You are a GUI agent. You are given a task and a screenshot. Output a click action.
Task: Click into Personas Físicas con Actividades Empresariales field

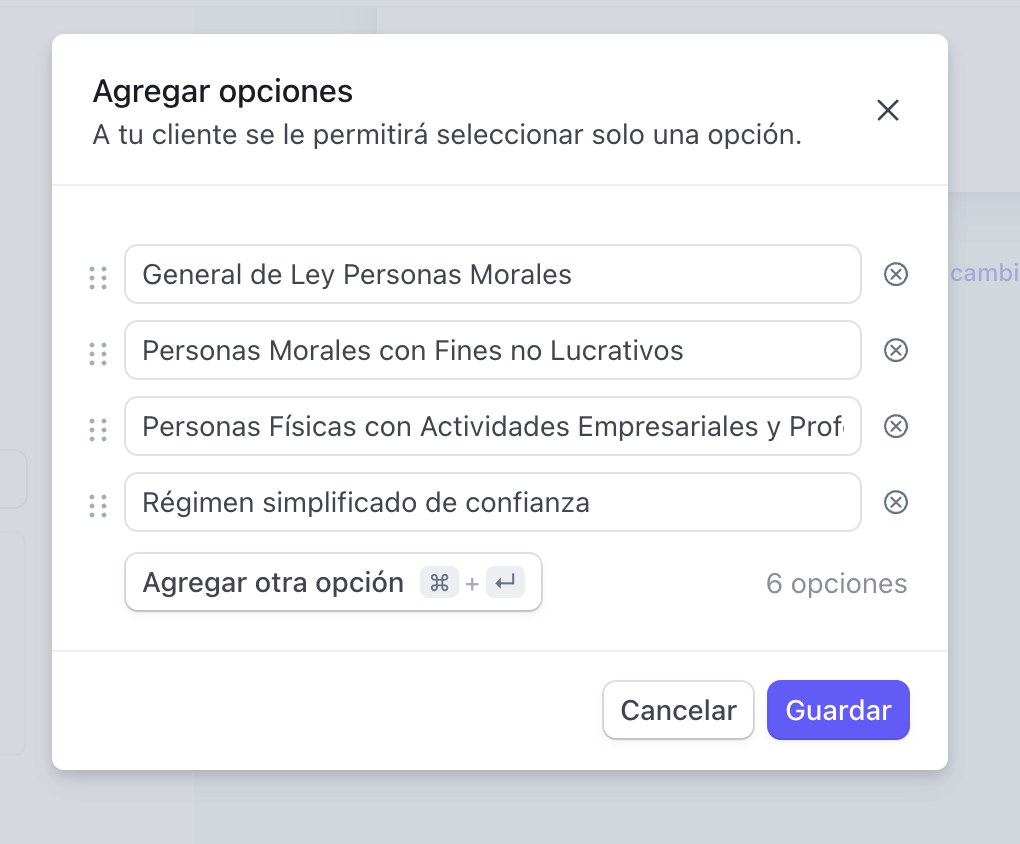[492, 426]
